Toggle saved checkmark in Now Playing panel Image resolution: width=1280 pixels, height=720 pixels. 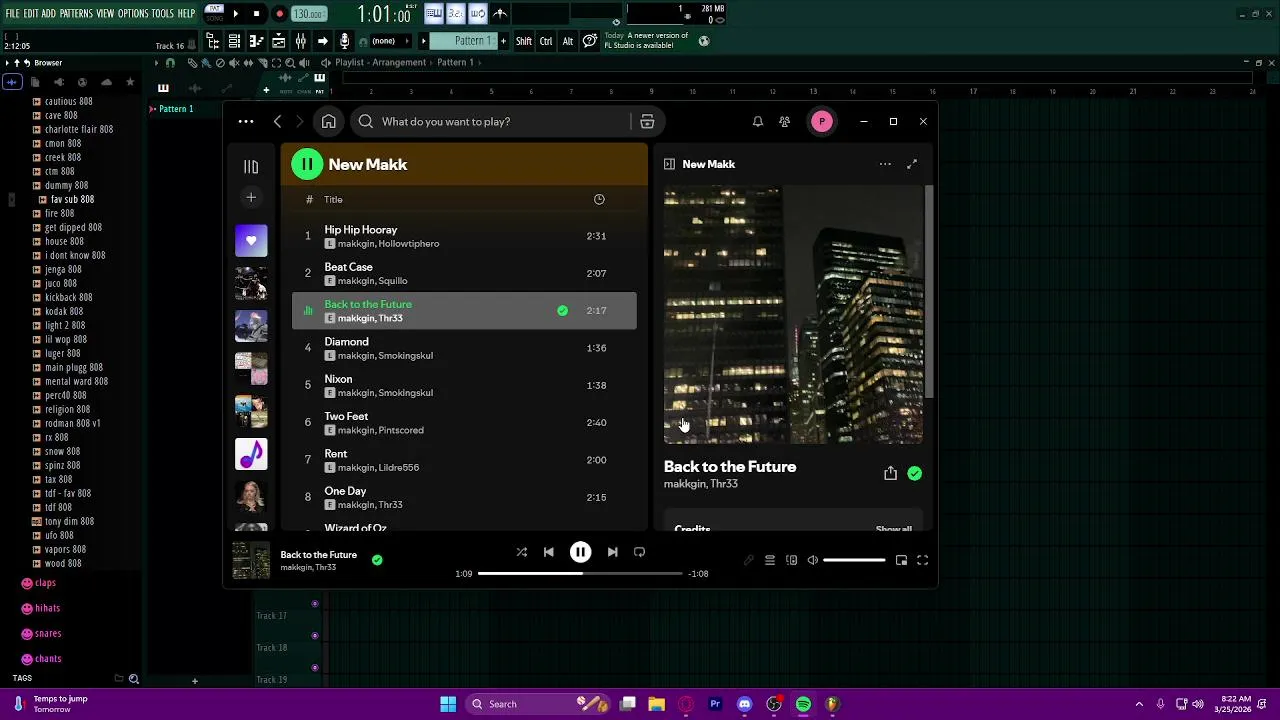tap(914, 473)
